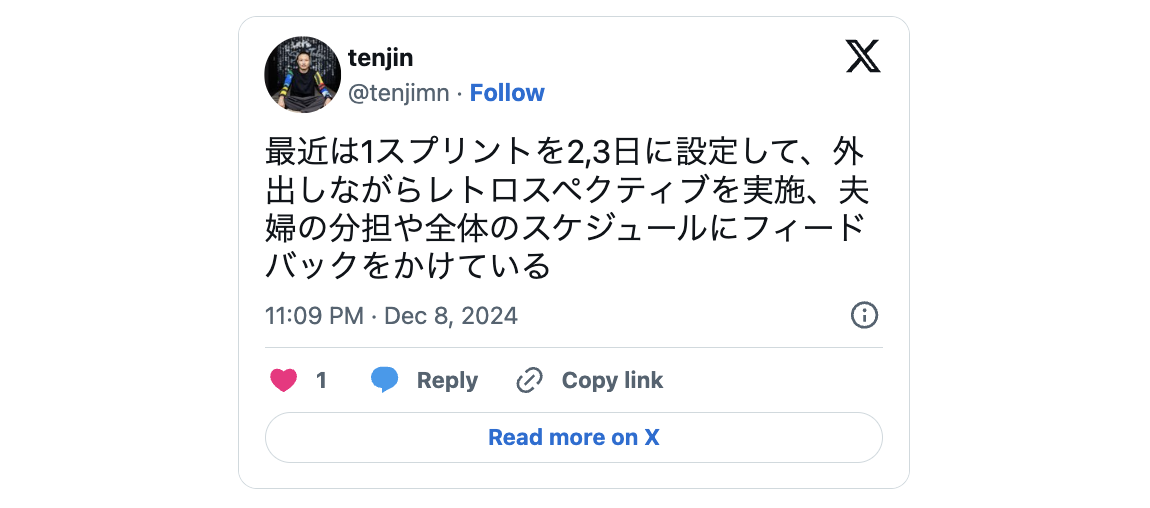Click the "Copy link" text label
The width and height of the screenshot is (1150, 508).
tap(612, 380)
